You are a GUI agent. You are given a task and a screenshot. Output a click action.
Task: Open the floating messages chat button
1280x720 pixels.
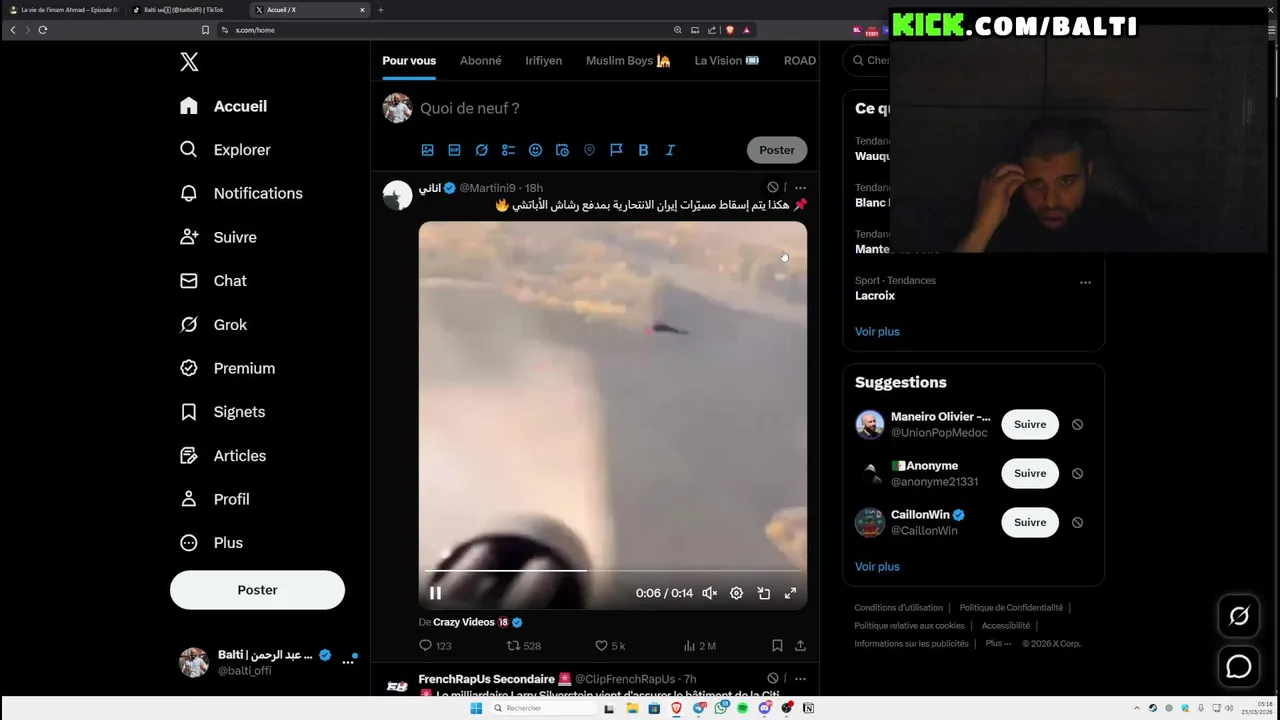(x=1239, y=666)
